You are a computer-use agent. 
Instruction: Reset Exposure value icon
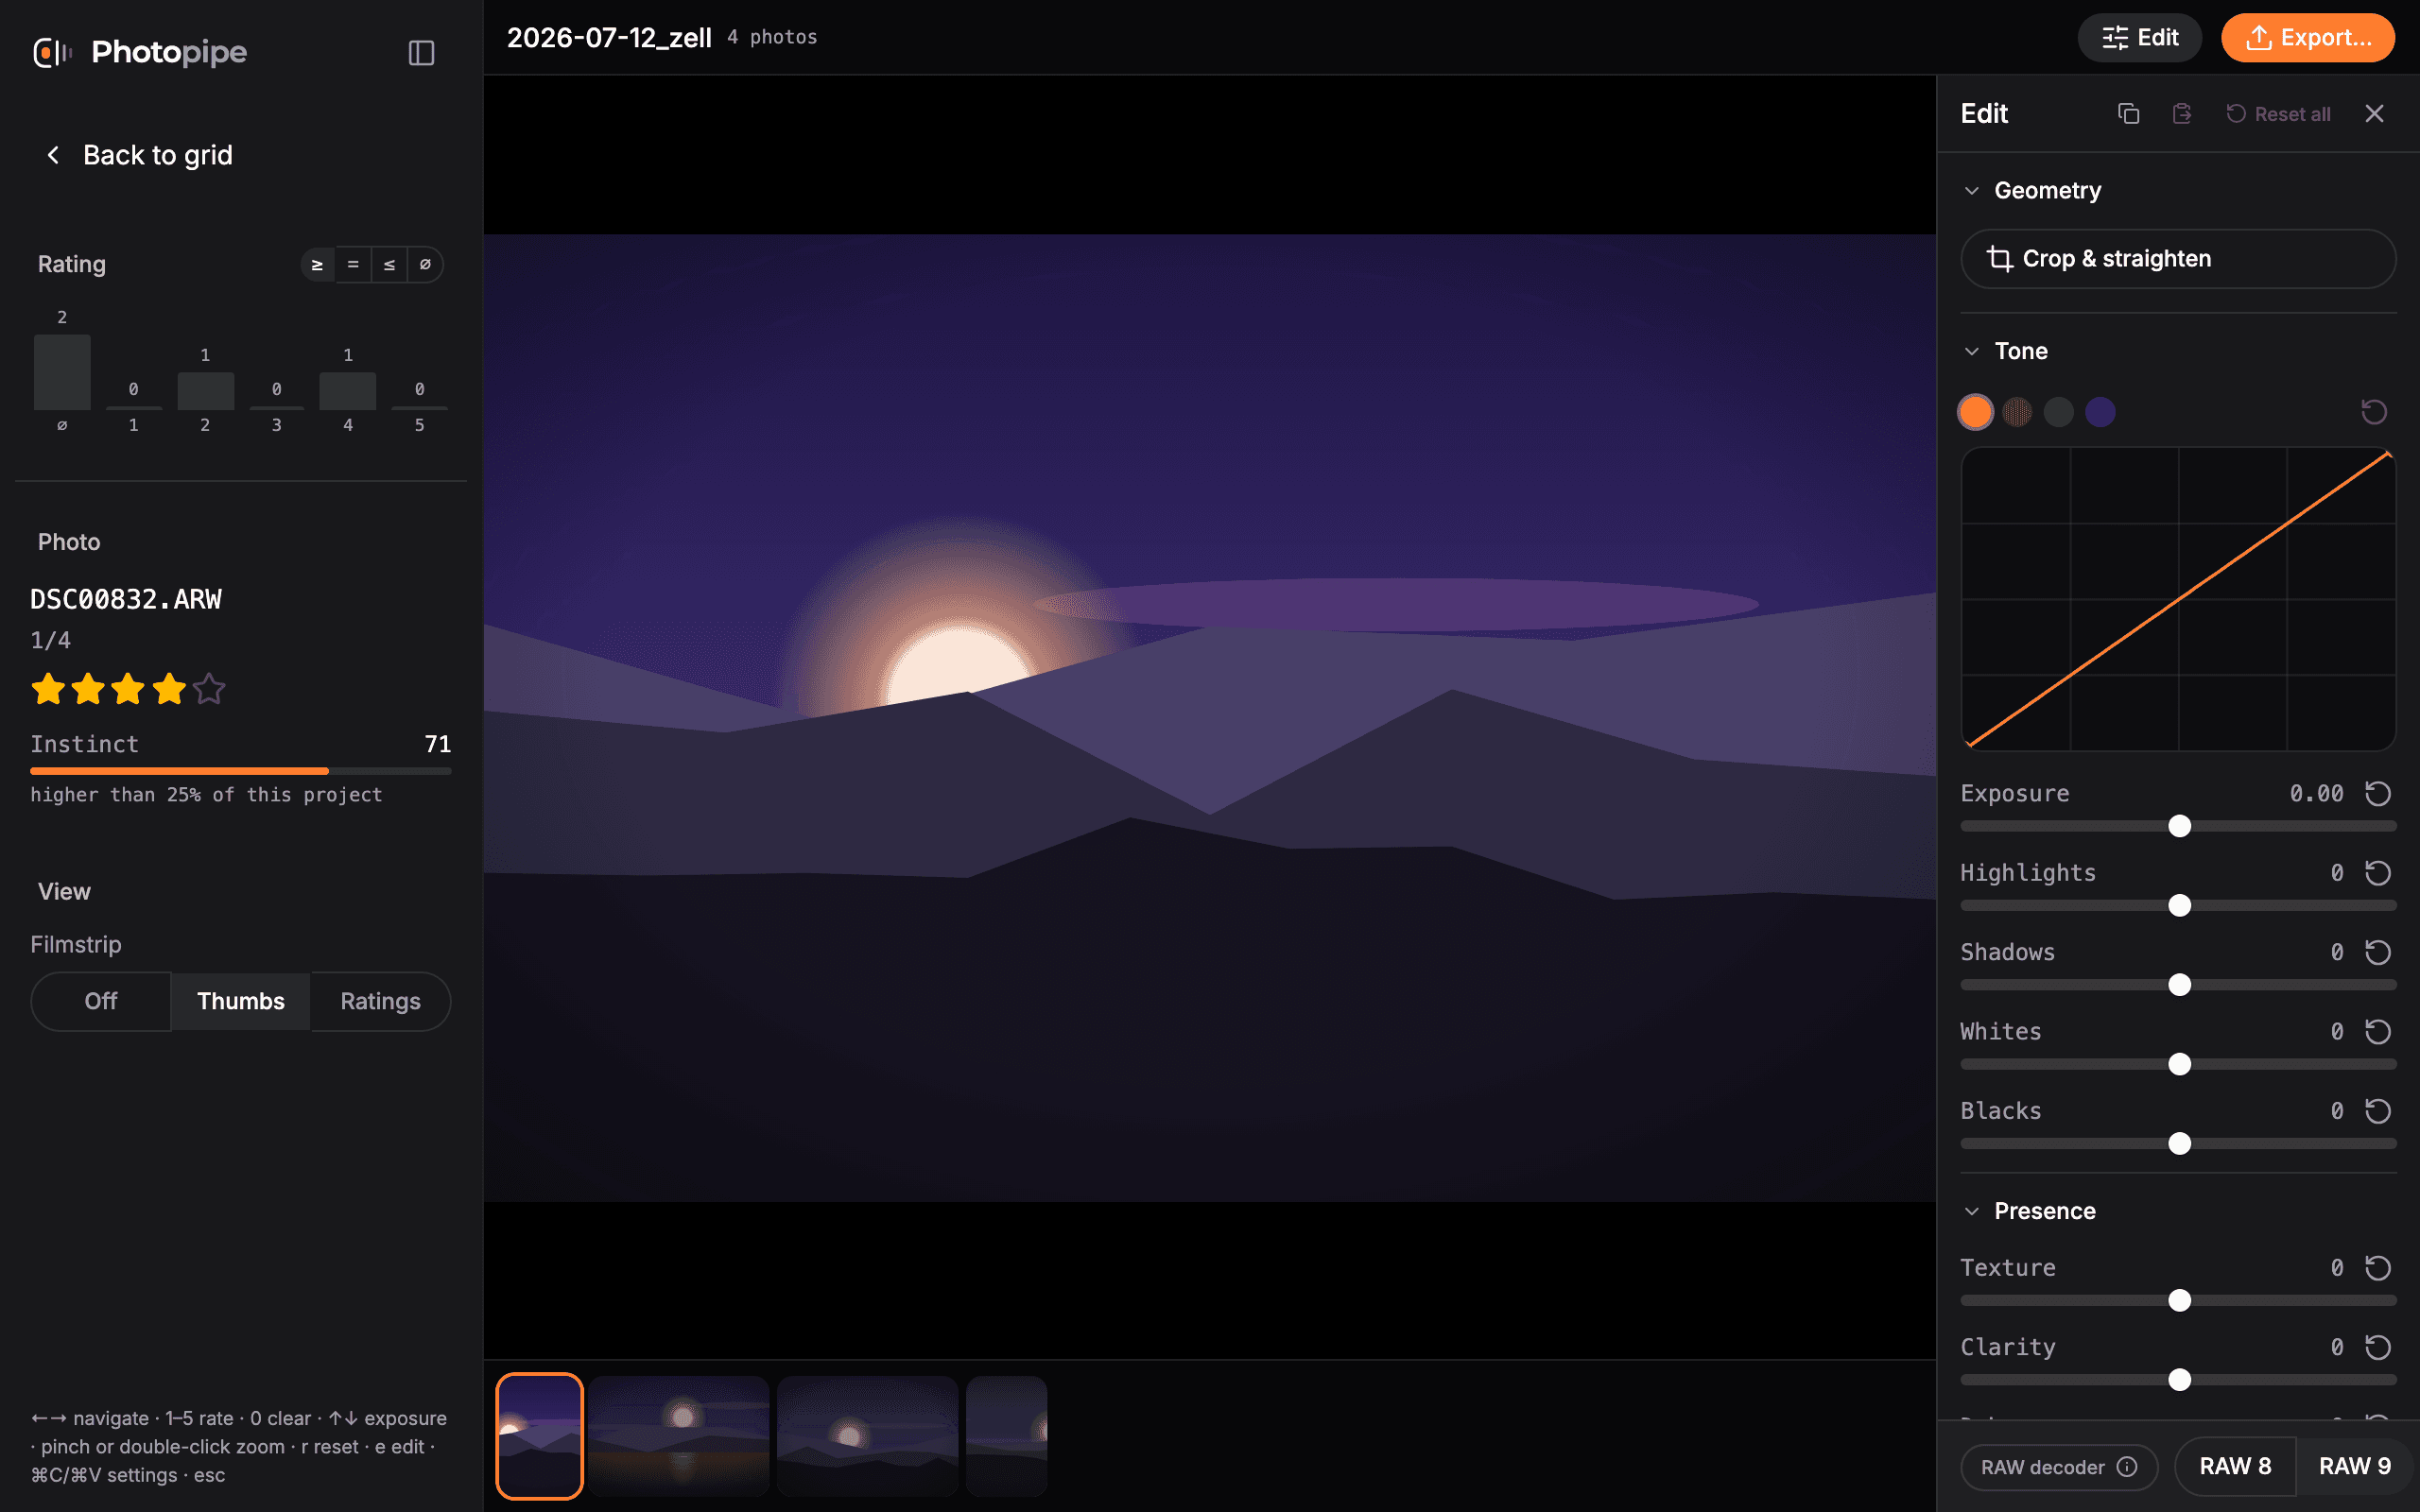2378,794
